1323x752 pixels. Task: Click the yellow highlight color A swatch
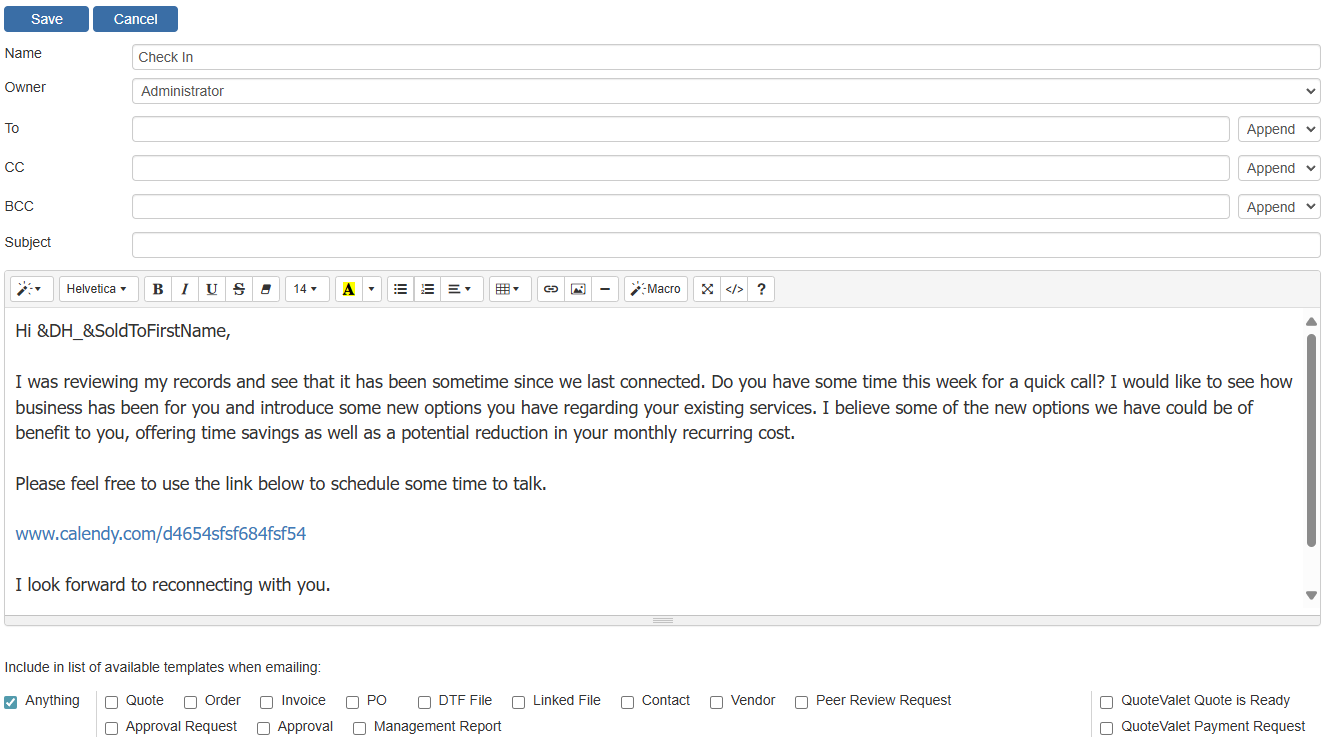[x=348, y=289]
